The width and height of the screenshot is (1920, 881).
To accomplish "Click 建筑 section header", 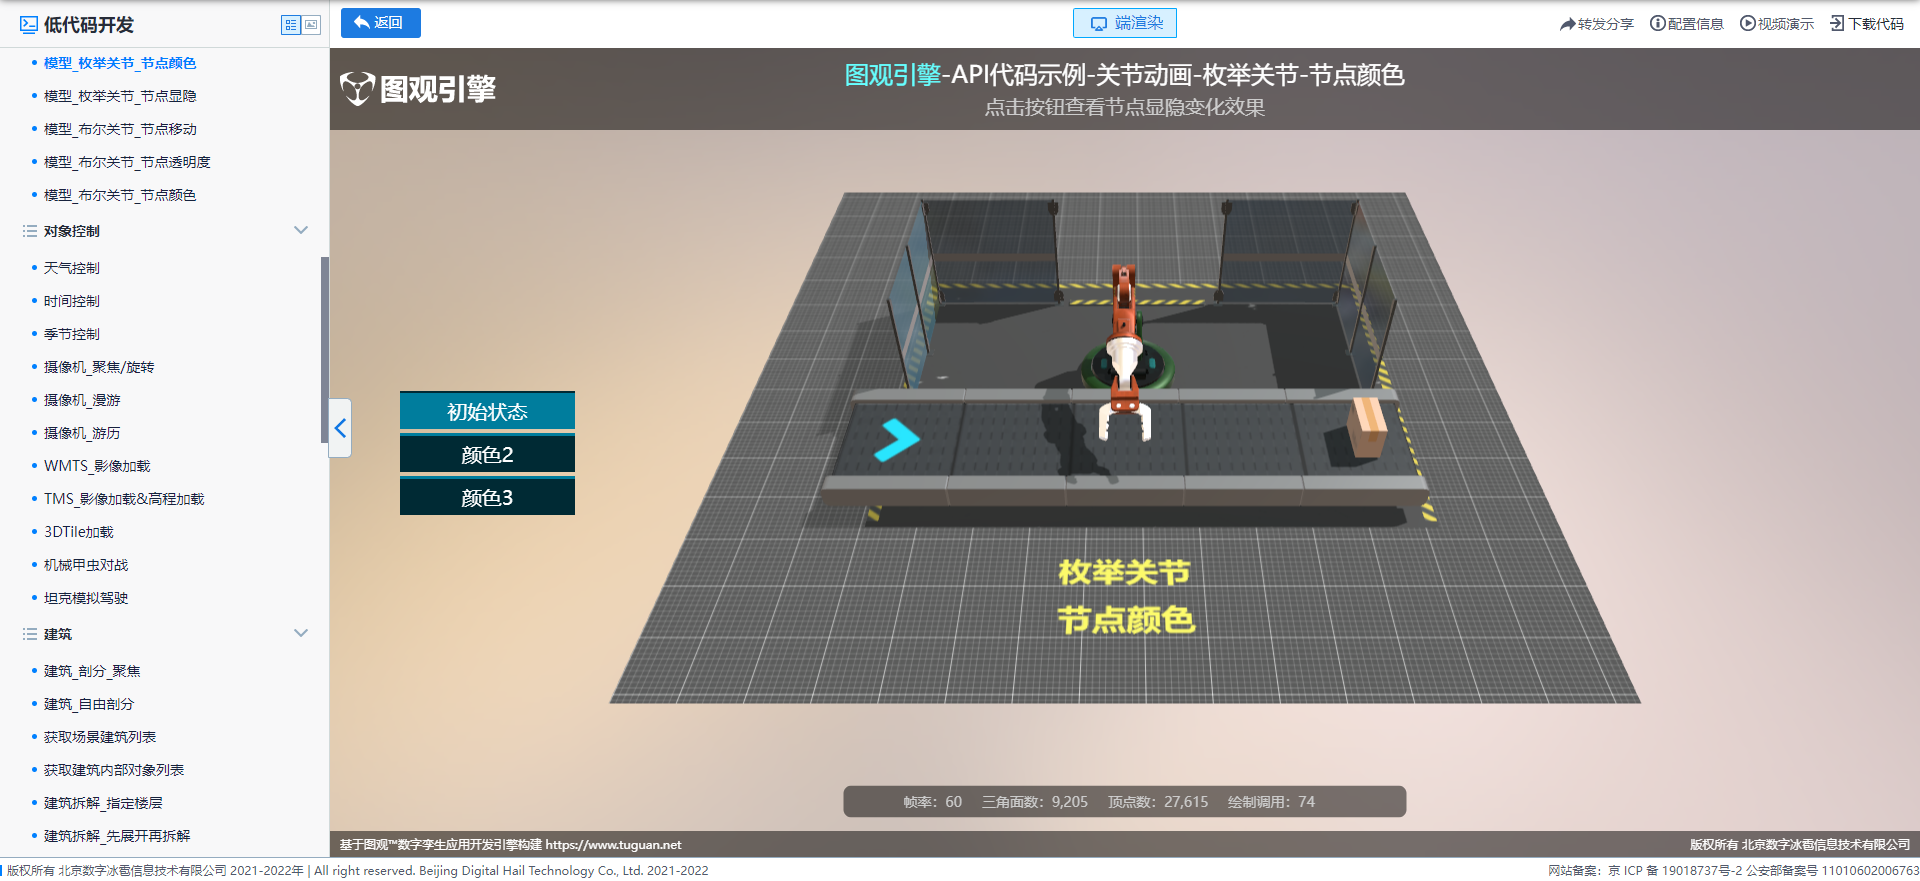I will (x=58, y=634).
